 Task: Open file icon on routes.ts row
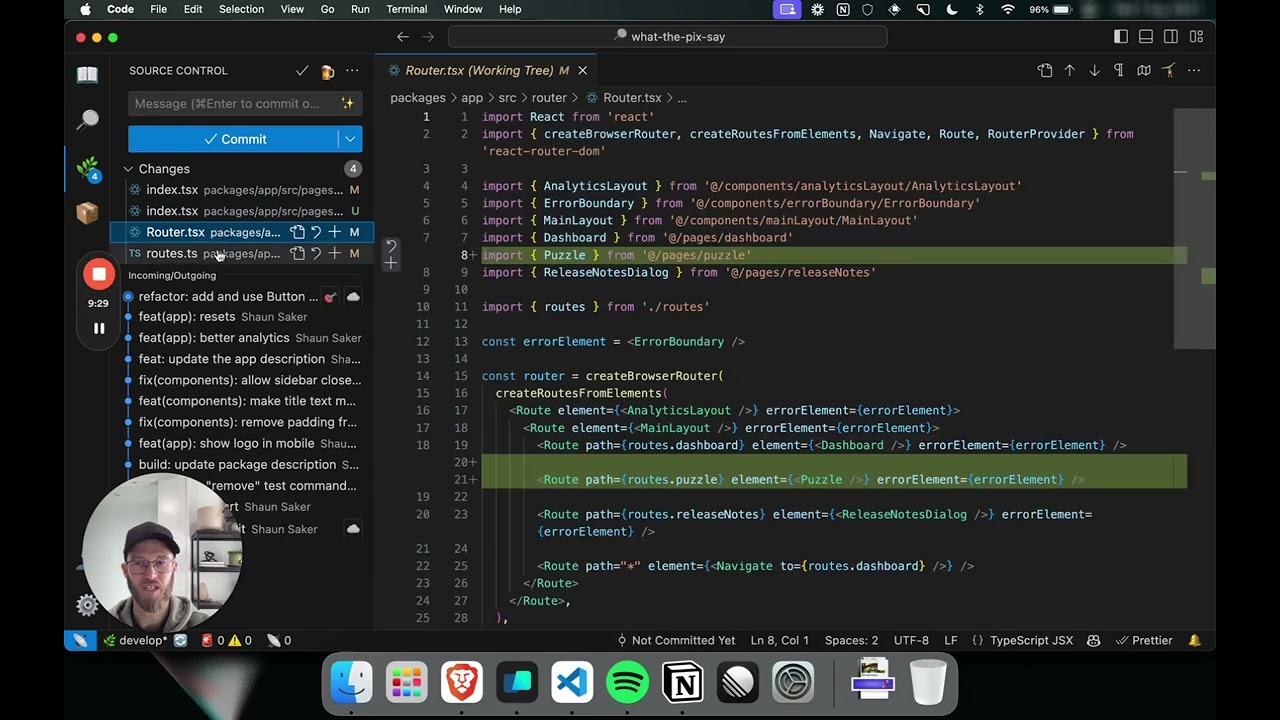click(x=297, y=253)
